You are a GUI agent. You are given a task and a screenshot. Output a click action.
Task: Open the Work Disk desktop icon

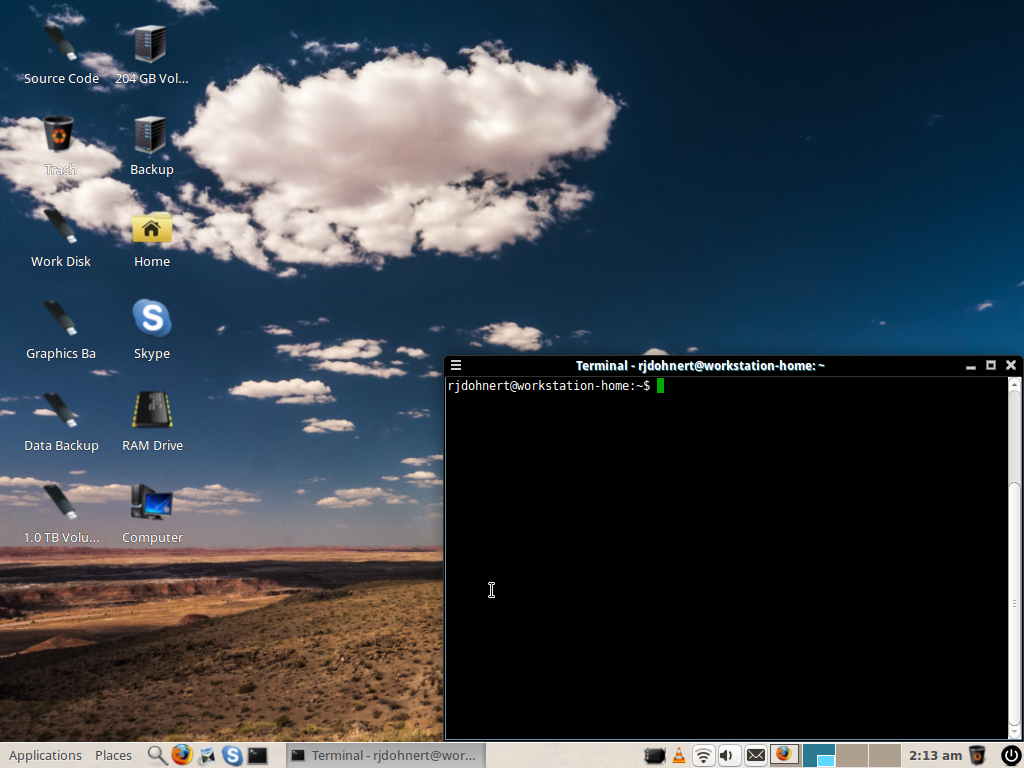click(x=60, y=228)
